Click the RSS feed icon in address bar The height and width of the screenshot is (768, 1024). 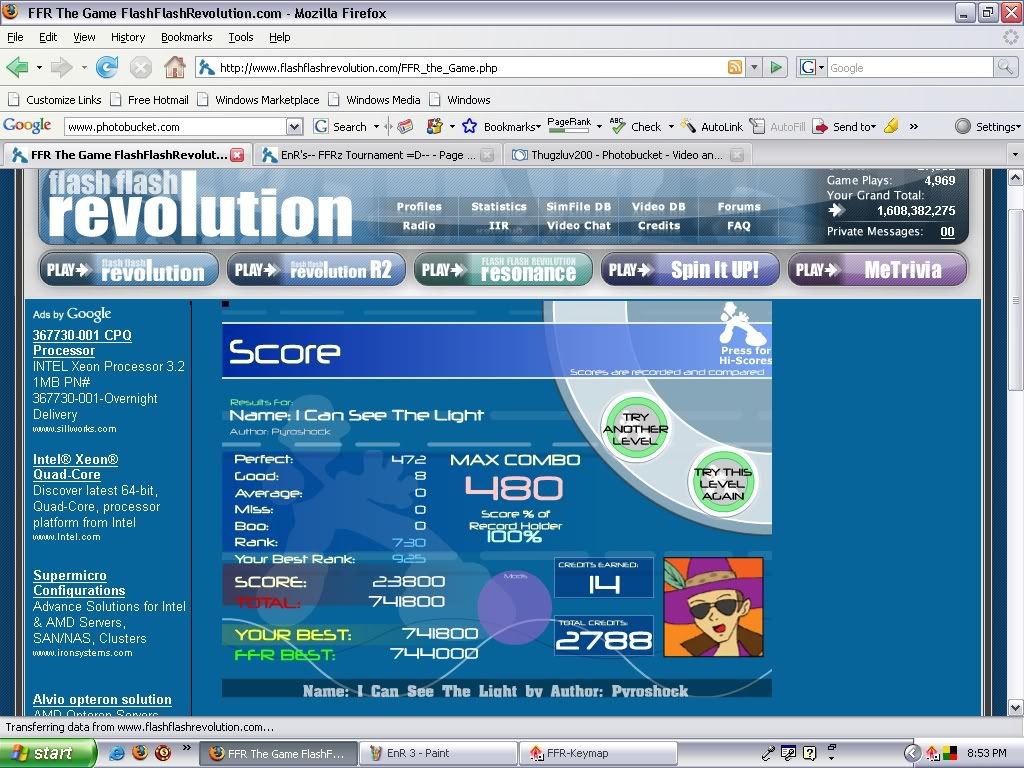pos(735,68)
